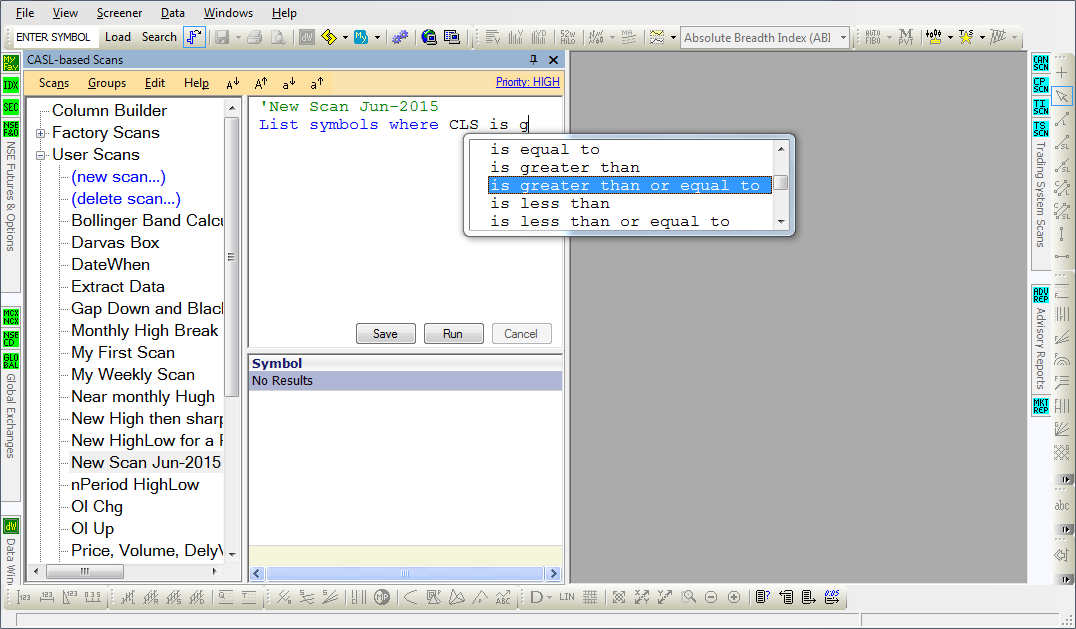The image size is (1076, 629).
Task: Open the Screener menu
Action: click(x=119, y=13)
